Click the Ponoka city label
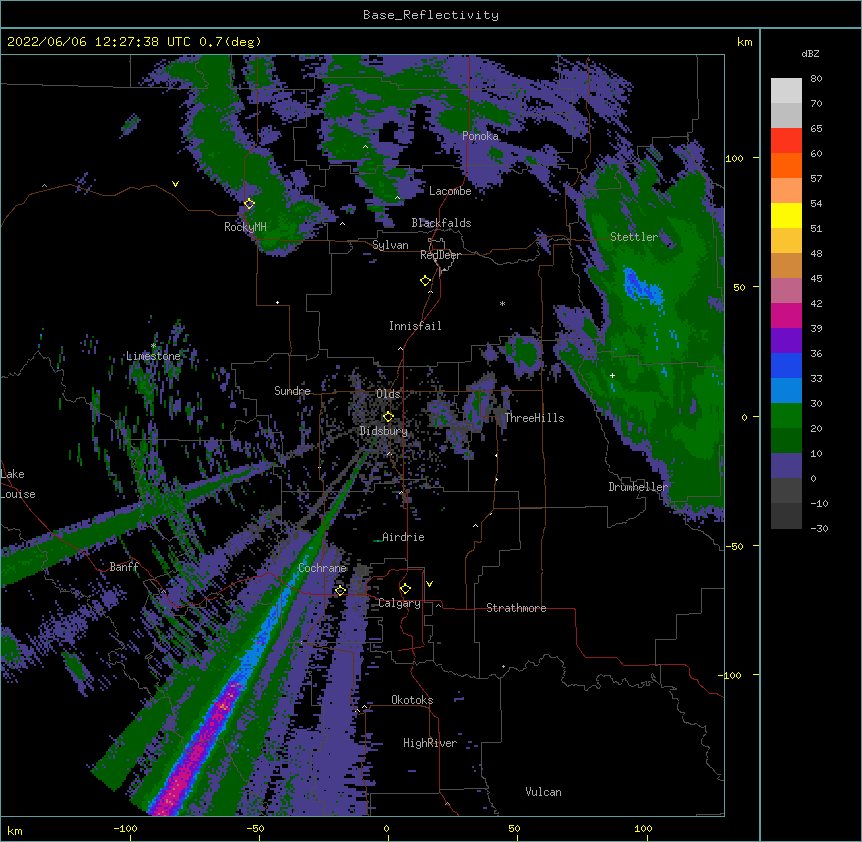This screenshot has height=842, width=862. point(480,136)
